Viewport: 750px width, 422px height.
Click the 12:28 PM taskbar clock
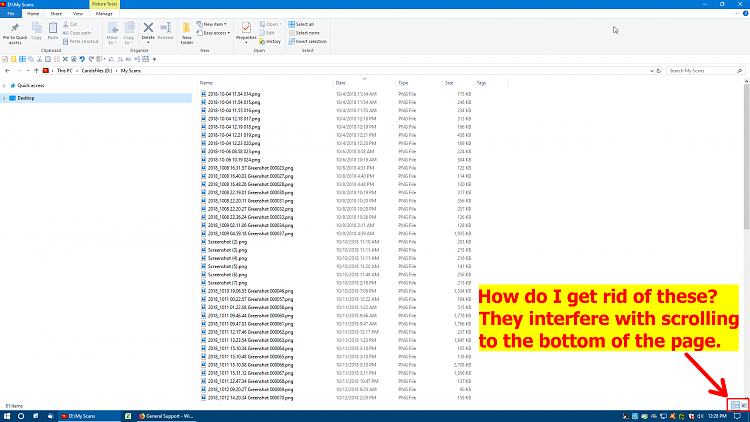(717, 416)
